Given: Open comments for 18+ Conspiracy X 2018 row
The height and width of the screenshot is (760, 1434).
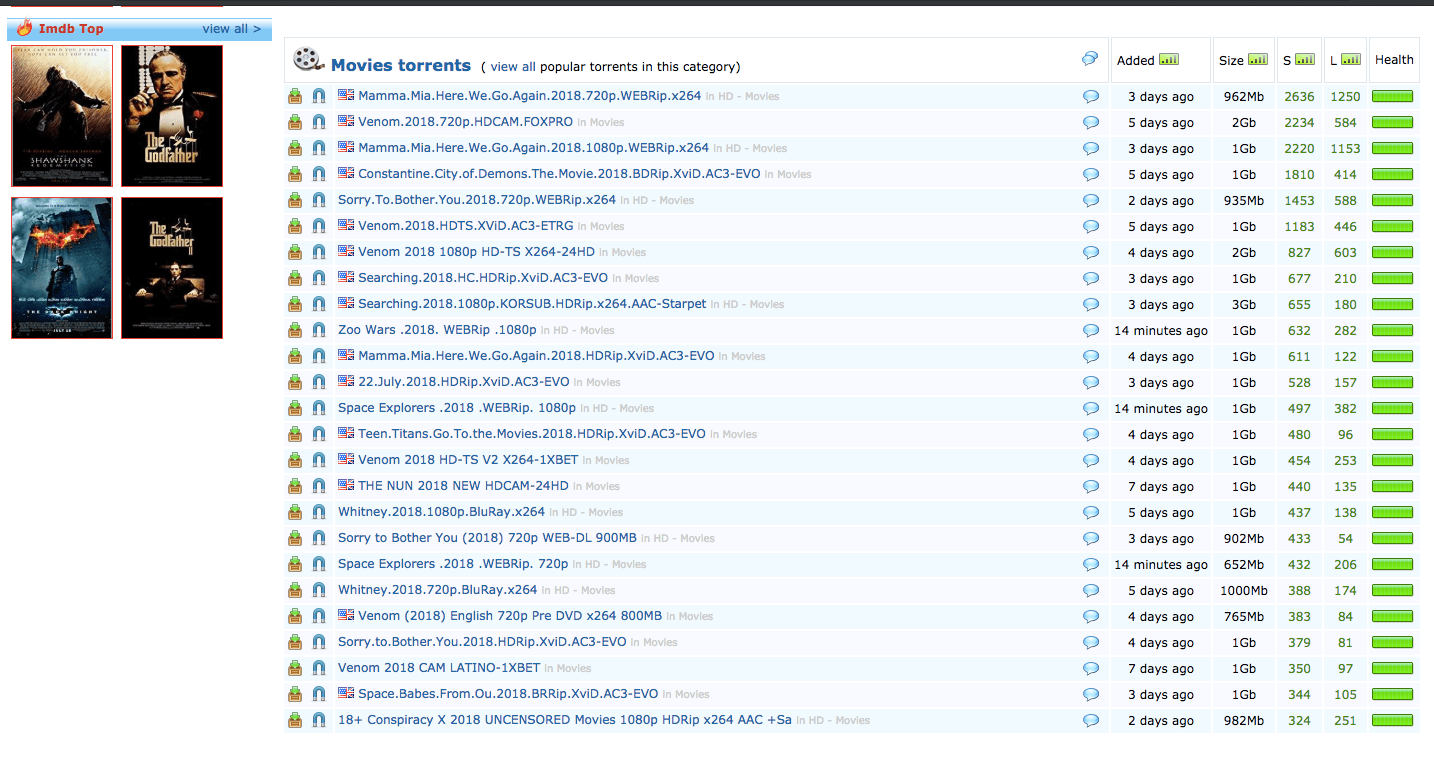Looking at the screenshot, I should pyautogui.click(x=1091, y=720).
